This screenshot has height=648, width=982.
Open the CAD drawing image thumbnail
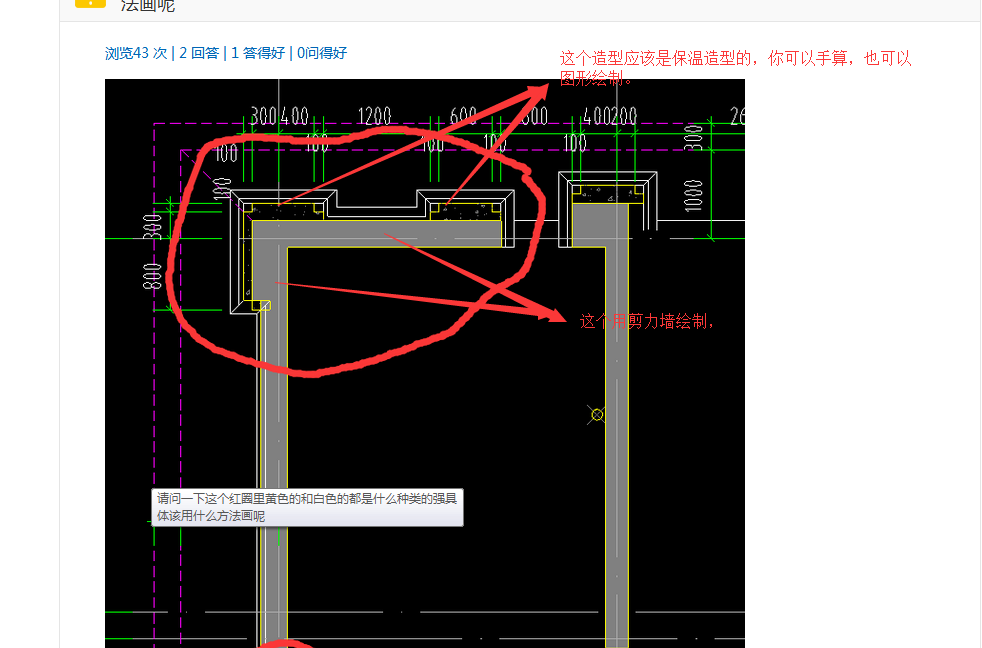(x=425, y=363)
